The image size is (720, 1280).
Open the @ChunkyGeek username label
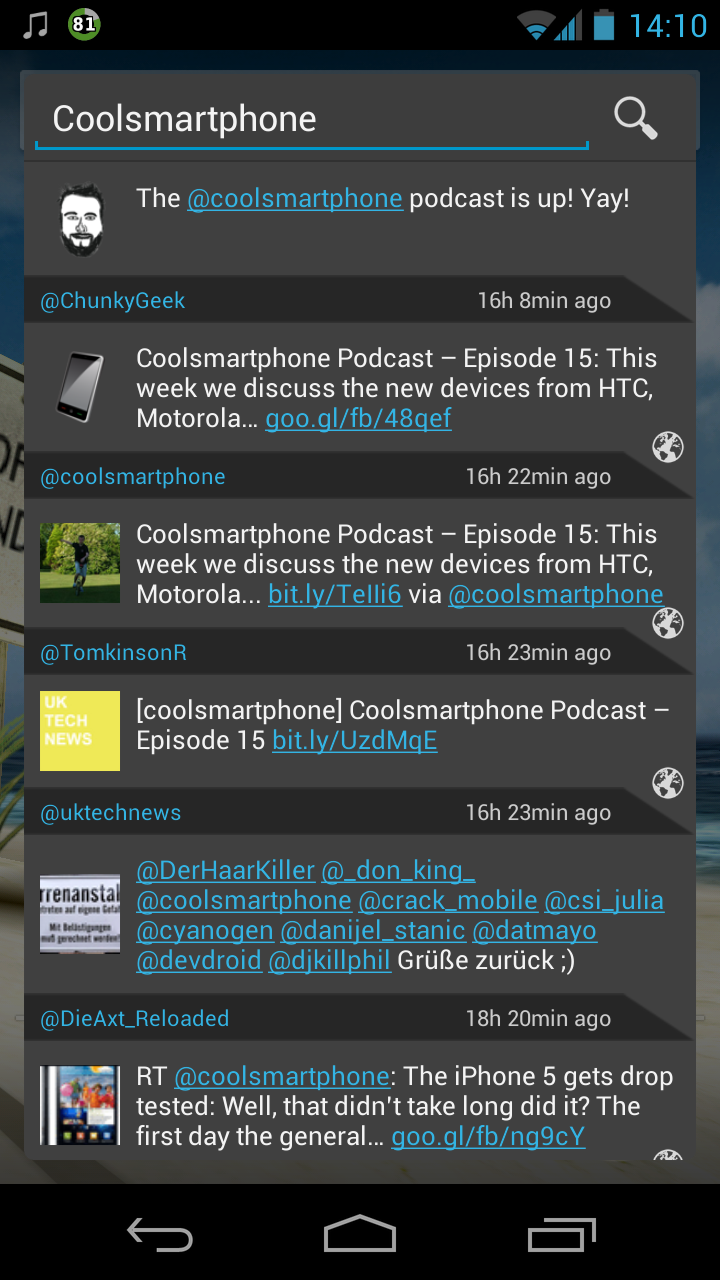[x=112, y=301]
